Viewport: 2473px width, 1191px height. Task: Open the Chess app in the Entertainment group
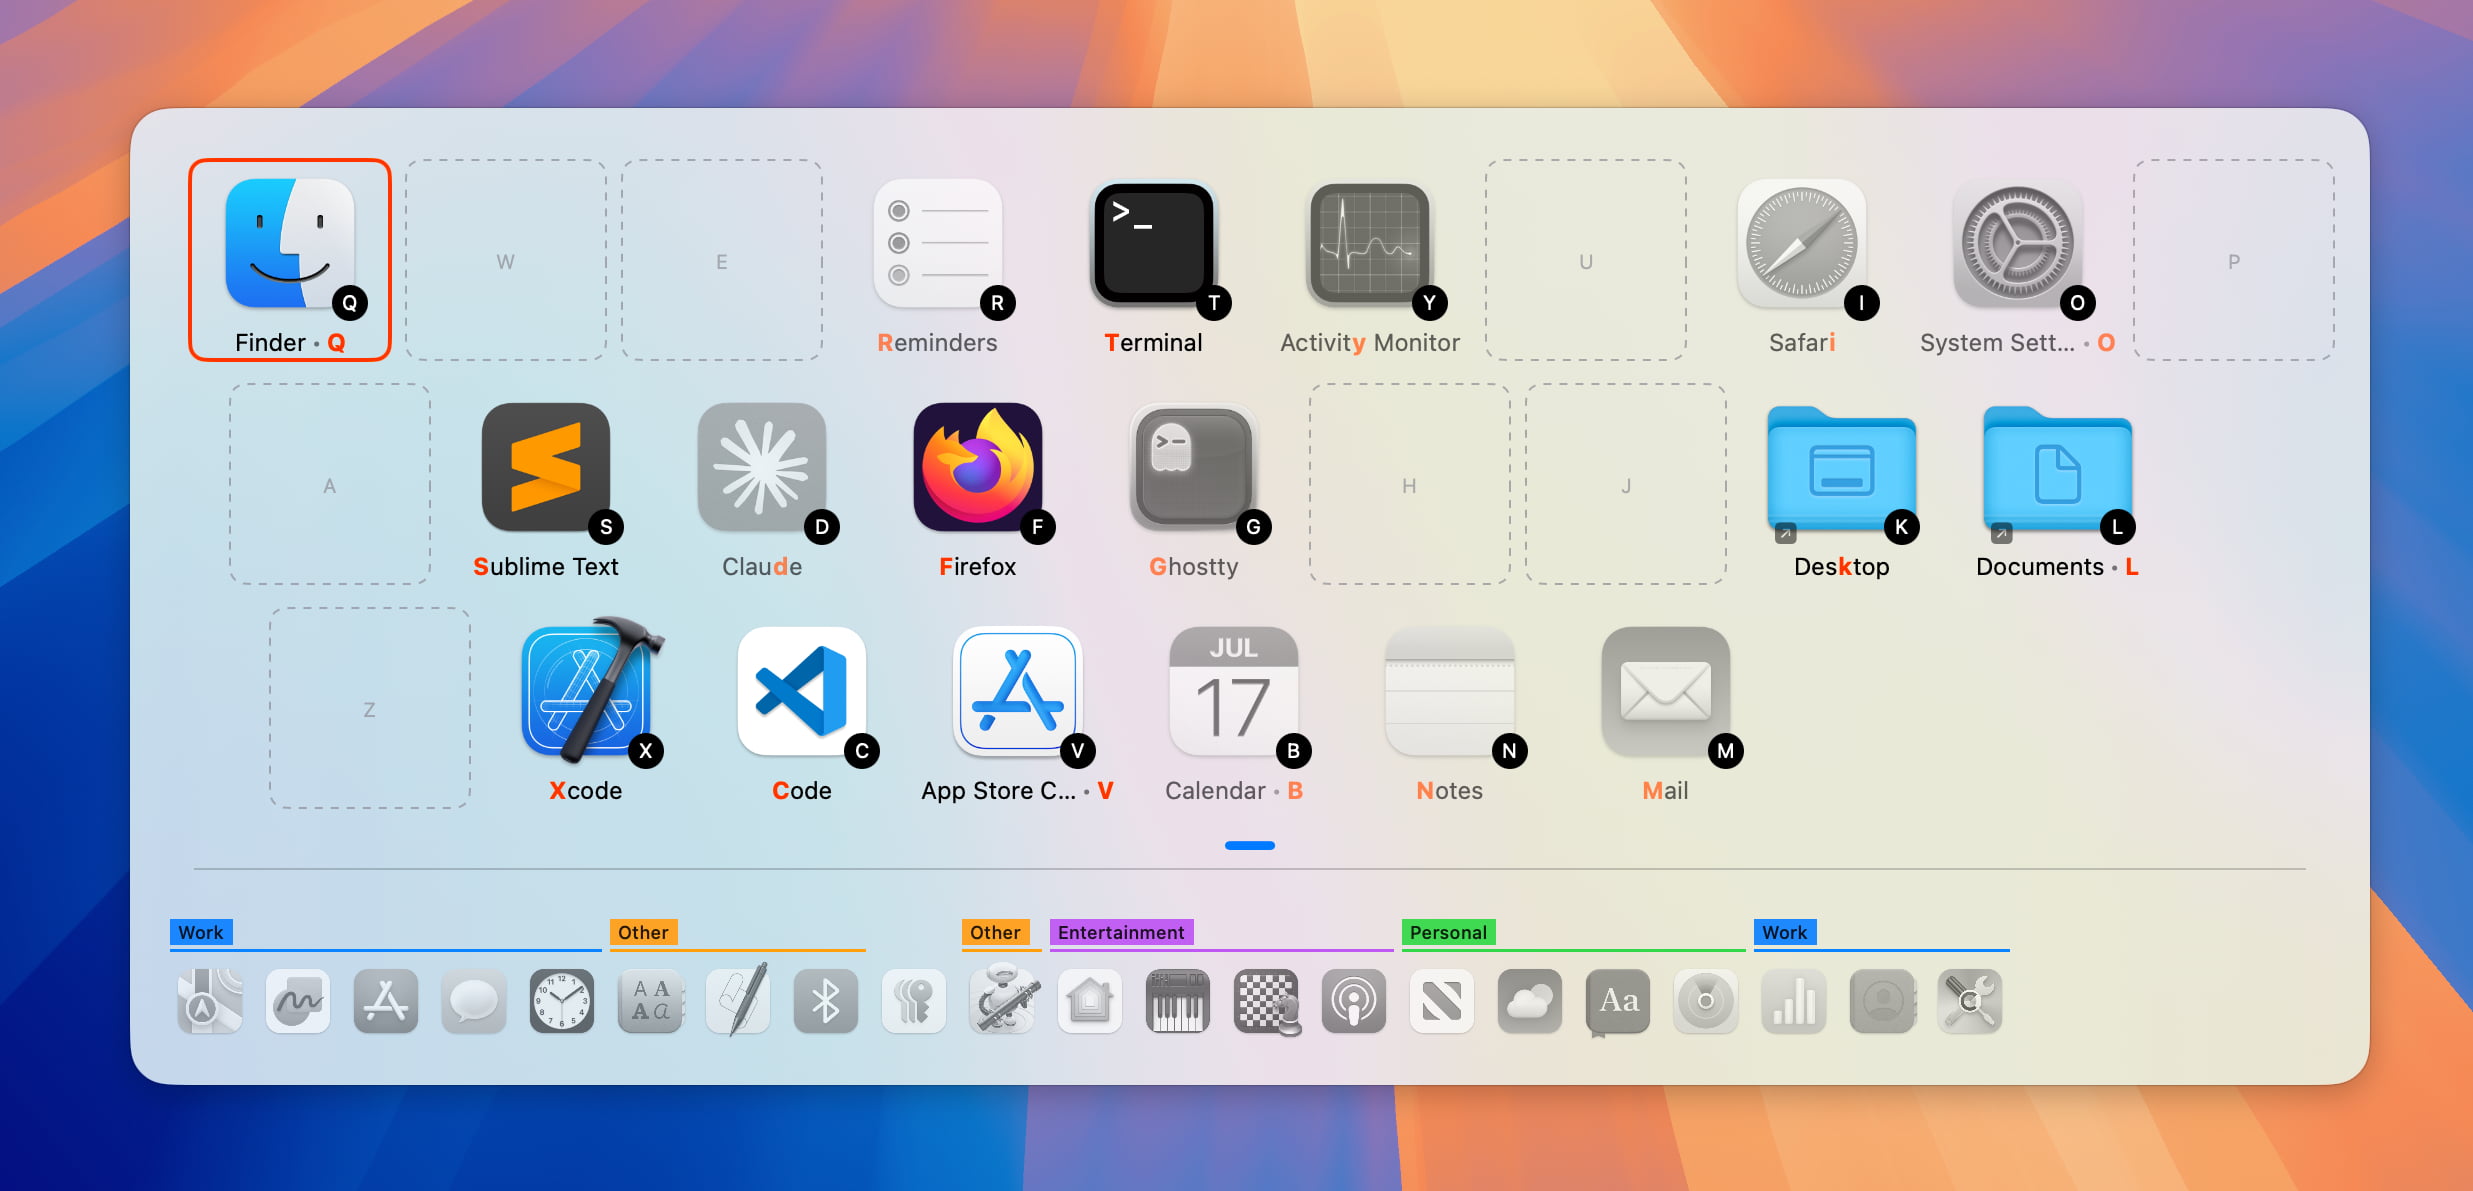click(x=1267, y=1001)
